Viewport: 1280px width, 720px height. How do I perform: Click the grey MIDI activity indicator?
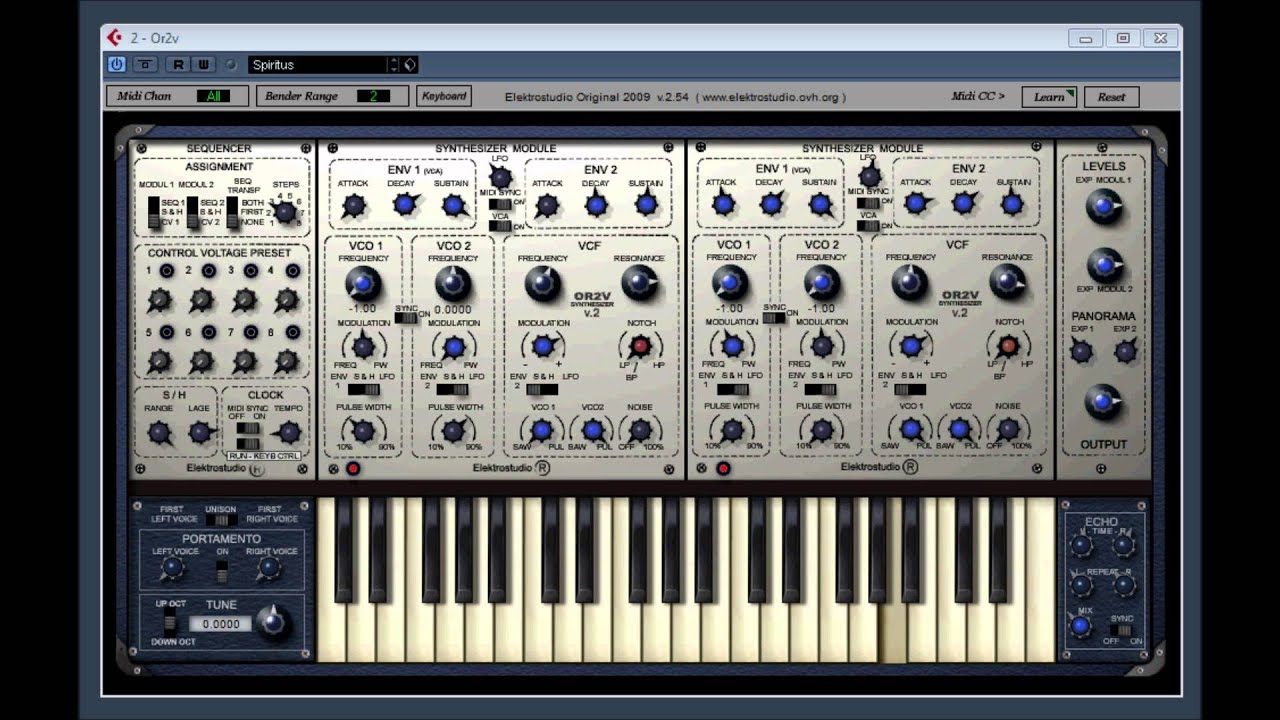pos(231,65)
